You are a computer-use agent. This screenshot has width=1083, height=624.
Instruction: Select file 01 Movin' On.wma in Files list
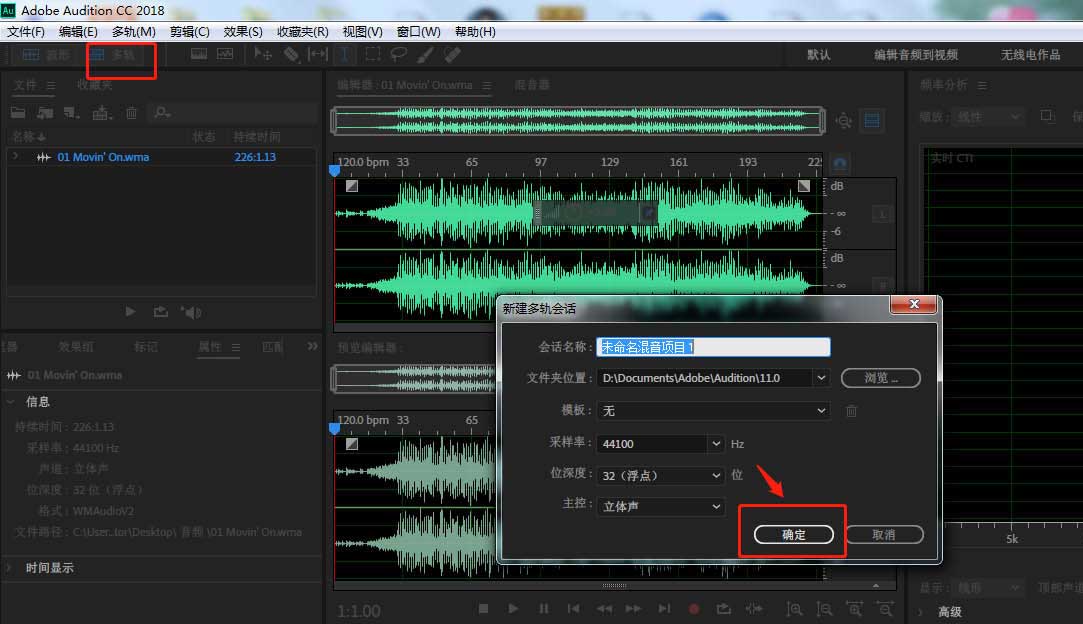[x=103, y=157]
